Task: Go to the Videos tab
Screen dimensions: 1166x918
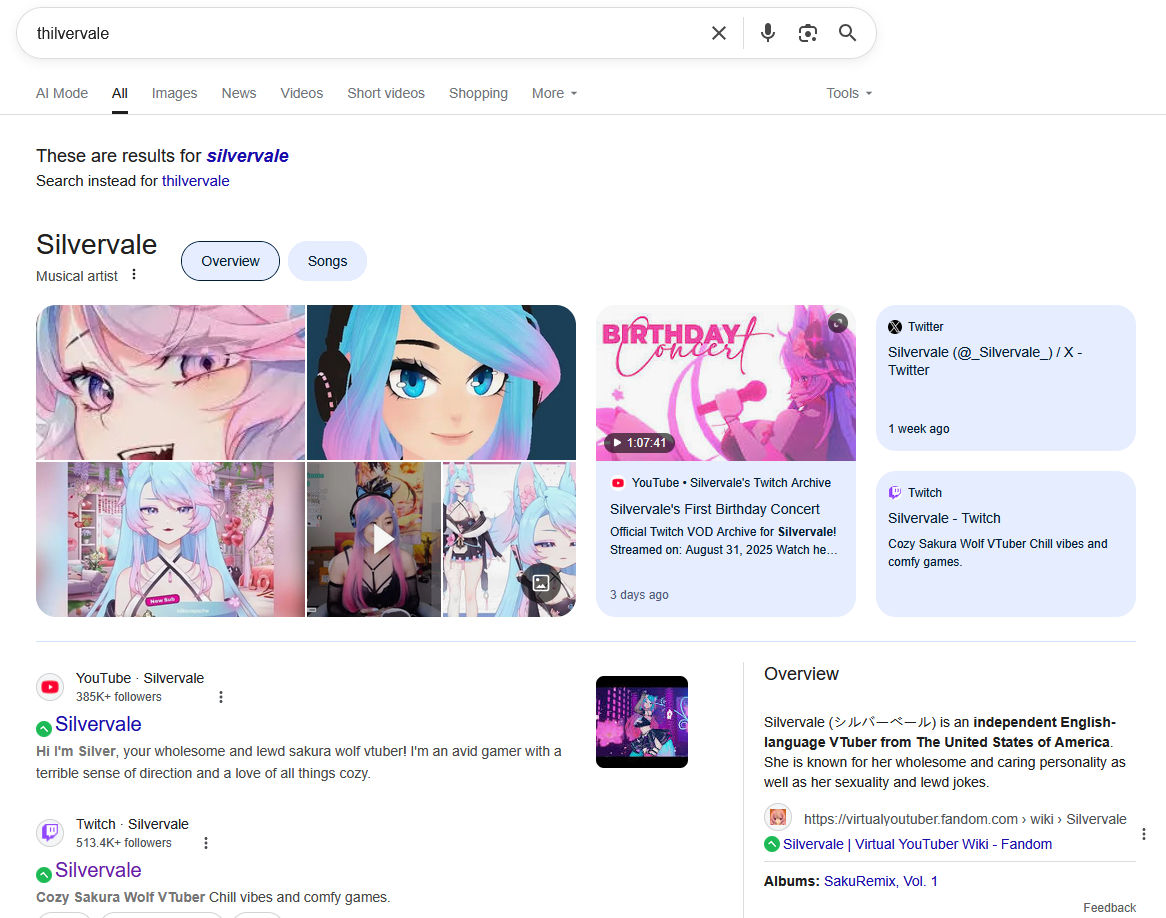Action: pyautogui.click(x=302, y=93)
